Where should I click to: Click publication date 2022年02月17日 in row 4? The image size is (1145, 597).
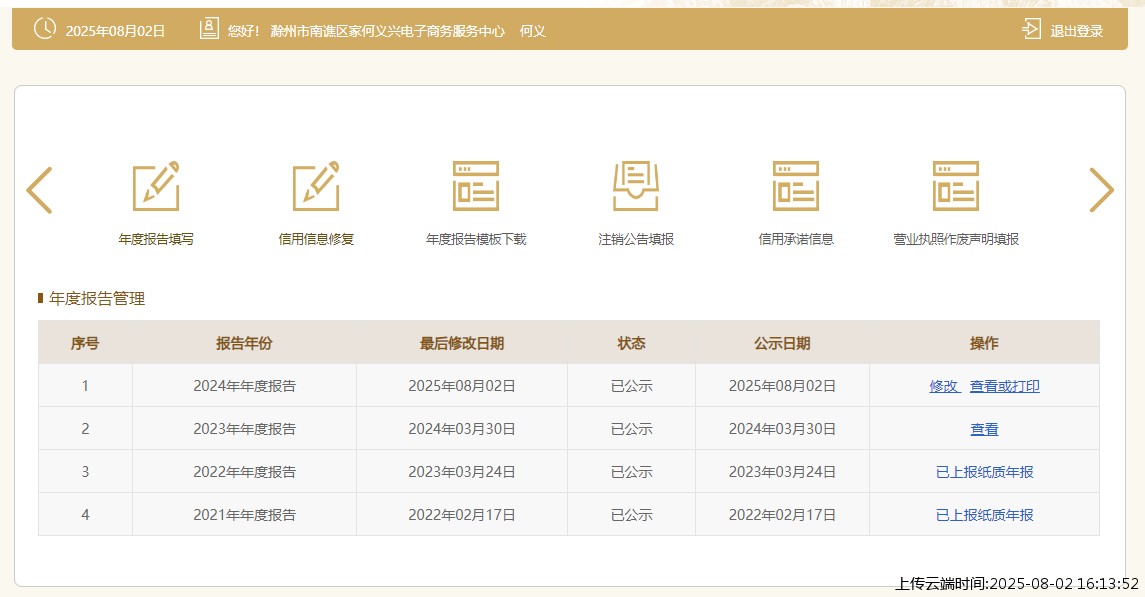782,515
